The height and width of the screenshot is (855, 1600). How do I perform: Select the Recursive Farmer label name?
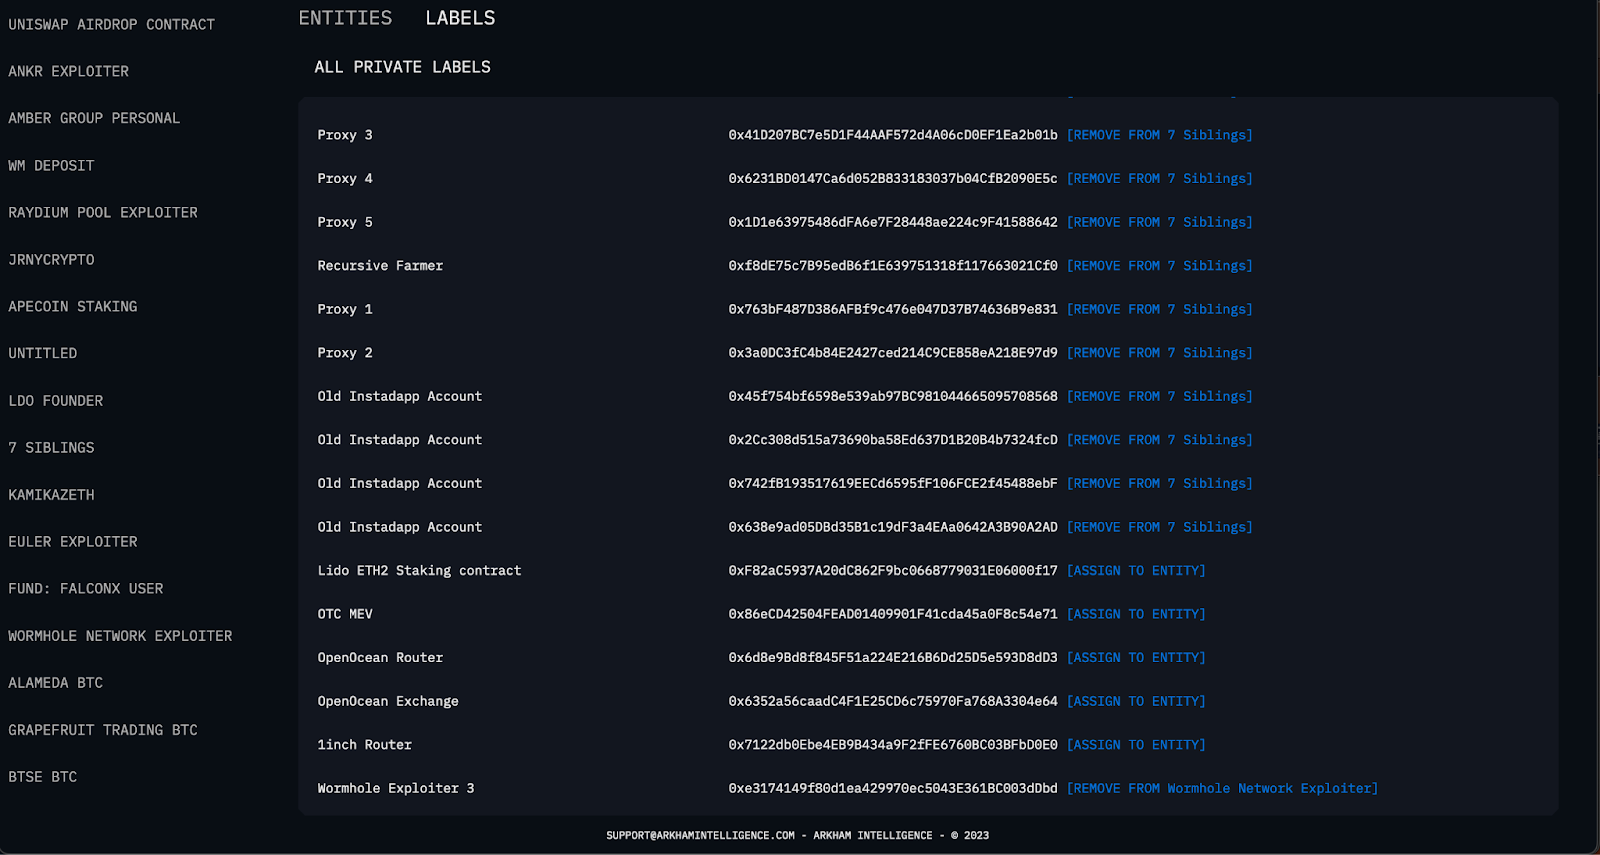380,265
